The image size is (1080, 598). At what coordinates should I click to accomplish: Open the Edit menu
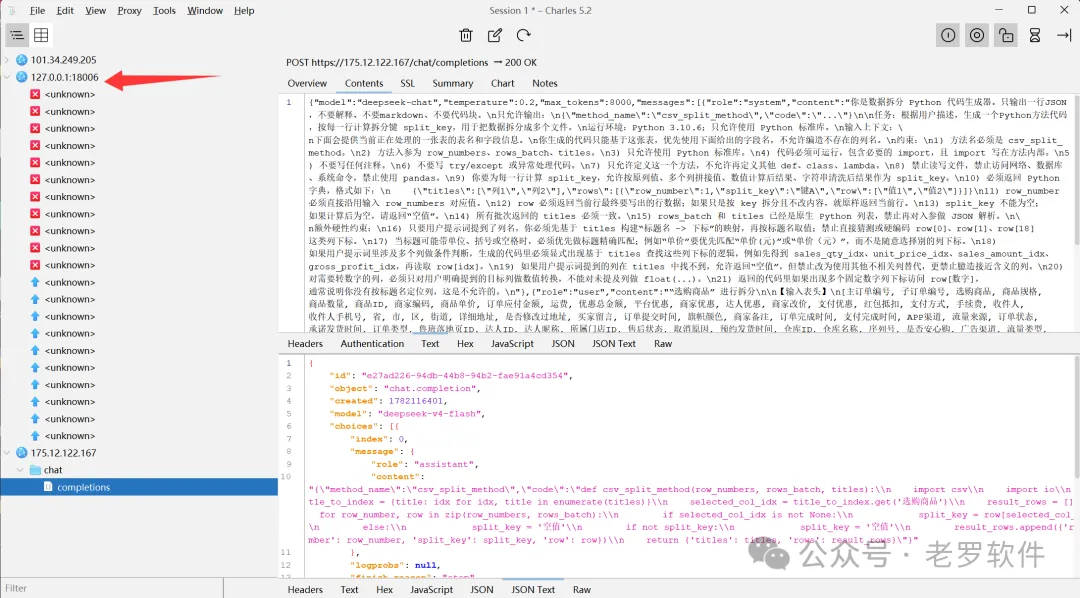pos(65,10)
